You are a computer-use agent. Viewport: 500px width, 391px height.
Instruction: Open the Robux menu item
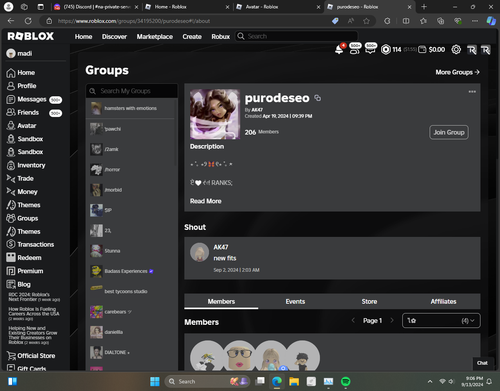point(221,37)
